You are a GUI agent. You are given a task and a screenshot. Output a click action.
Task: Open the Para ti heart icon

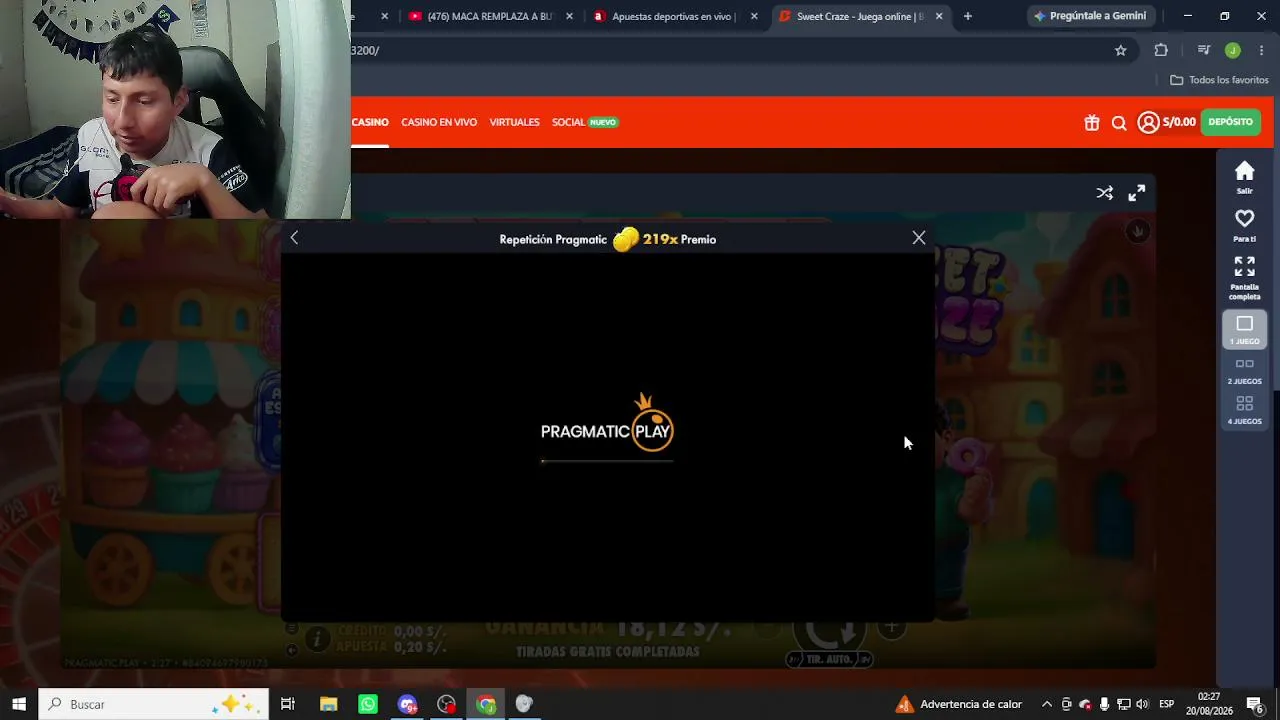[1244, 225]
